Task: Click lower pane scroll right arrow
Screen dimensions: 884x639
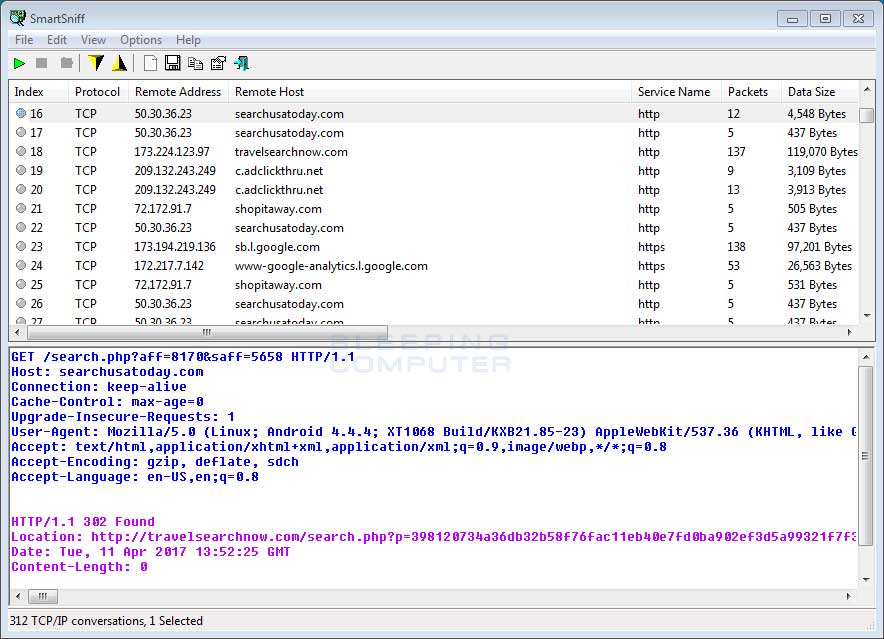Action: click(x=849, y=596)
